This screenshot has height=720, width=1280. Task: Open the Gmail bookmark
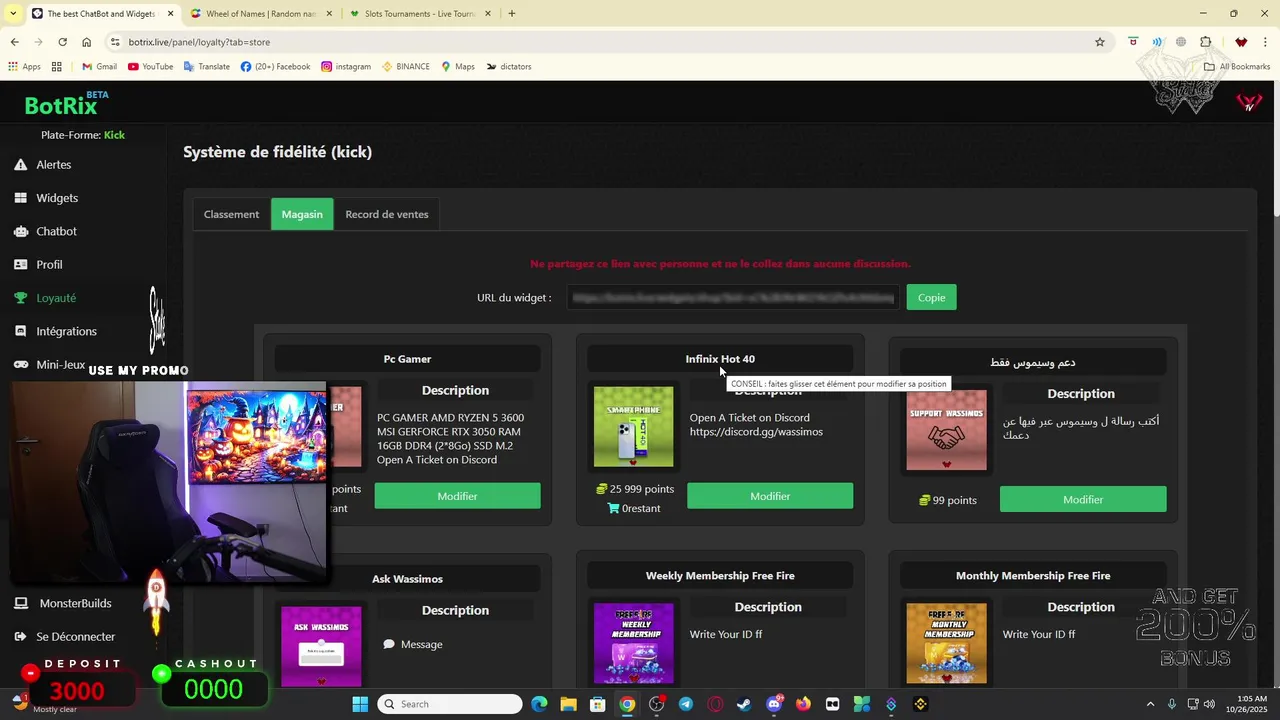[99, 67]
